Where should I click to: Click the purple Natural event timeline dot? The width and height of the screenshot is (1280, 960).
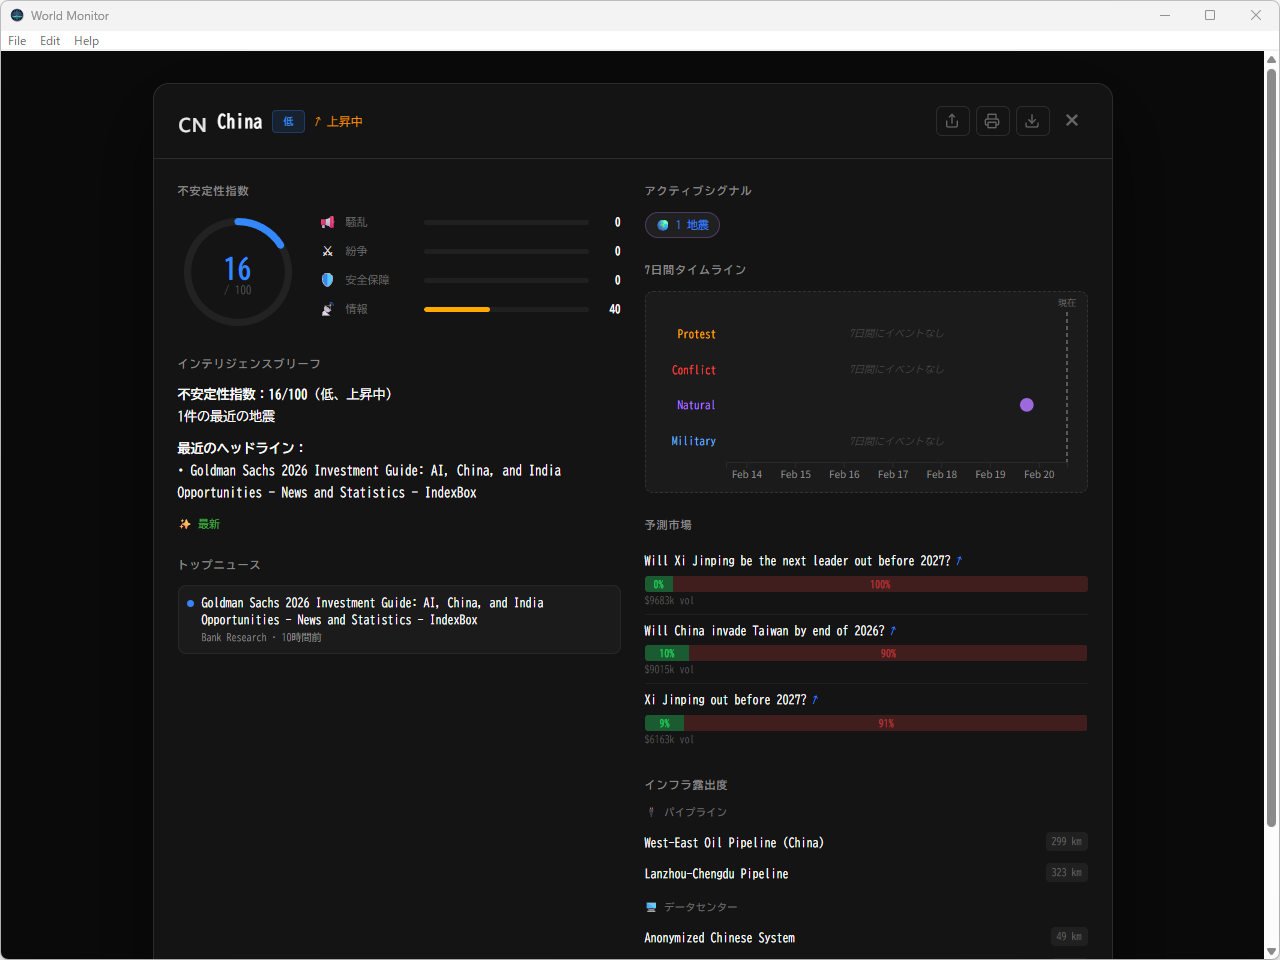[x=1027, y=405]
